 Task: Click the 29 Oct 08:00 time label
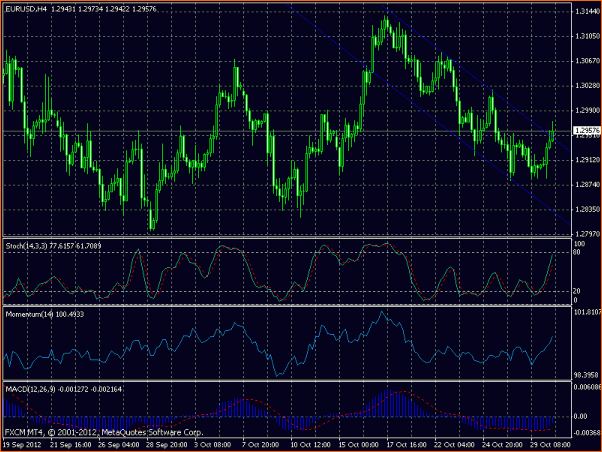(550, 445)
